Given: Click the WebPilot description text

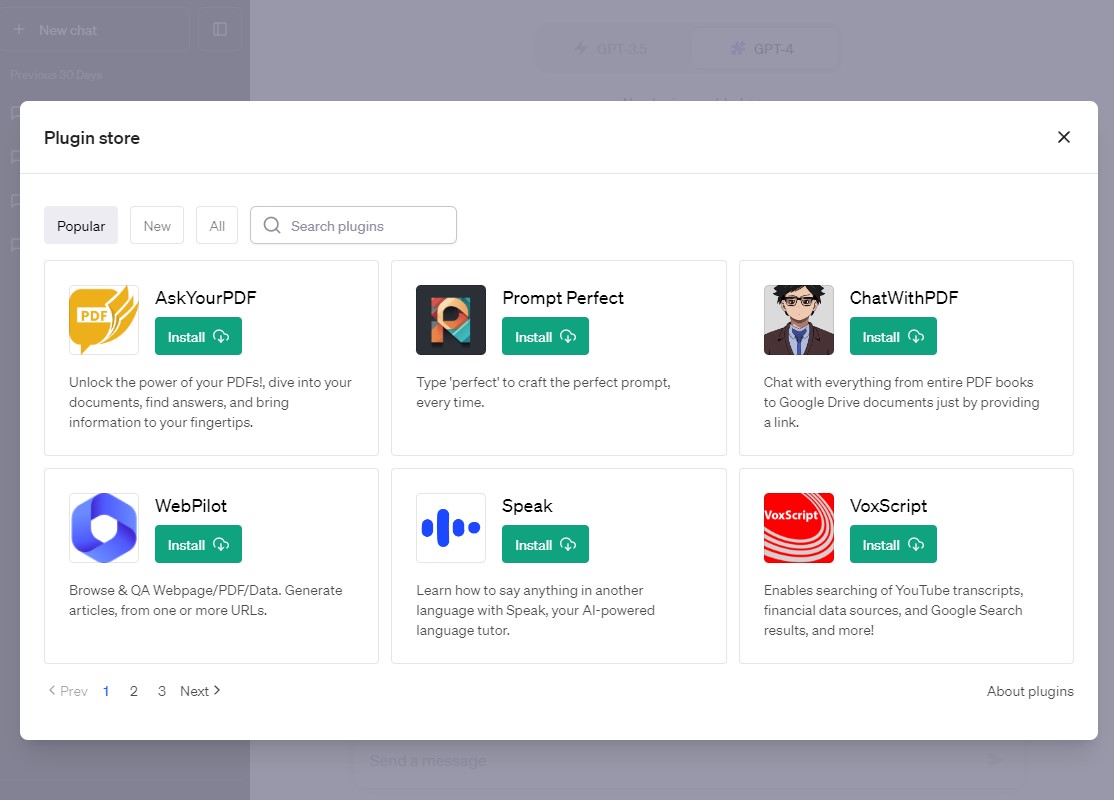Looking at the screenshot, I should pyautogui.click(x=205, y=600).
